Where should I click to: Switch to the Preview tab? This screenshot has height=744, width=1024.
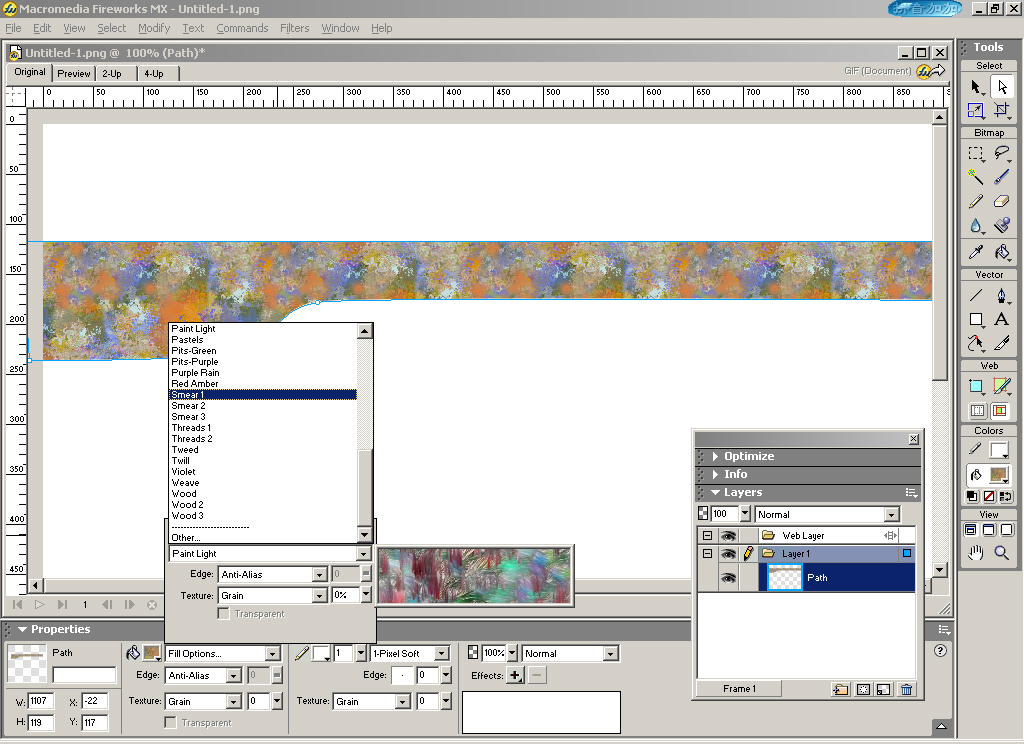74,74
